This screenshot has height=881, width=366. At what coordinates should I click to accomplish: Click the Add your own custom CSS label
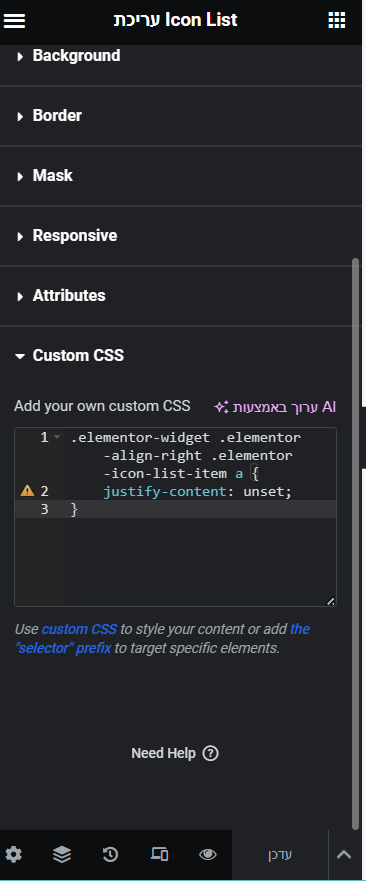click(x=102, y=406)
